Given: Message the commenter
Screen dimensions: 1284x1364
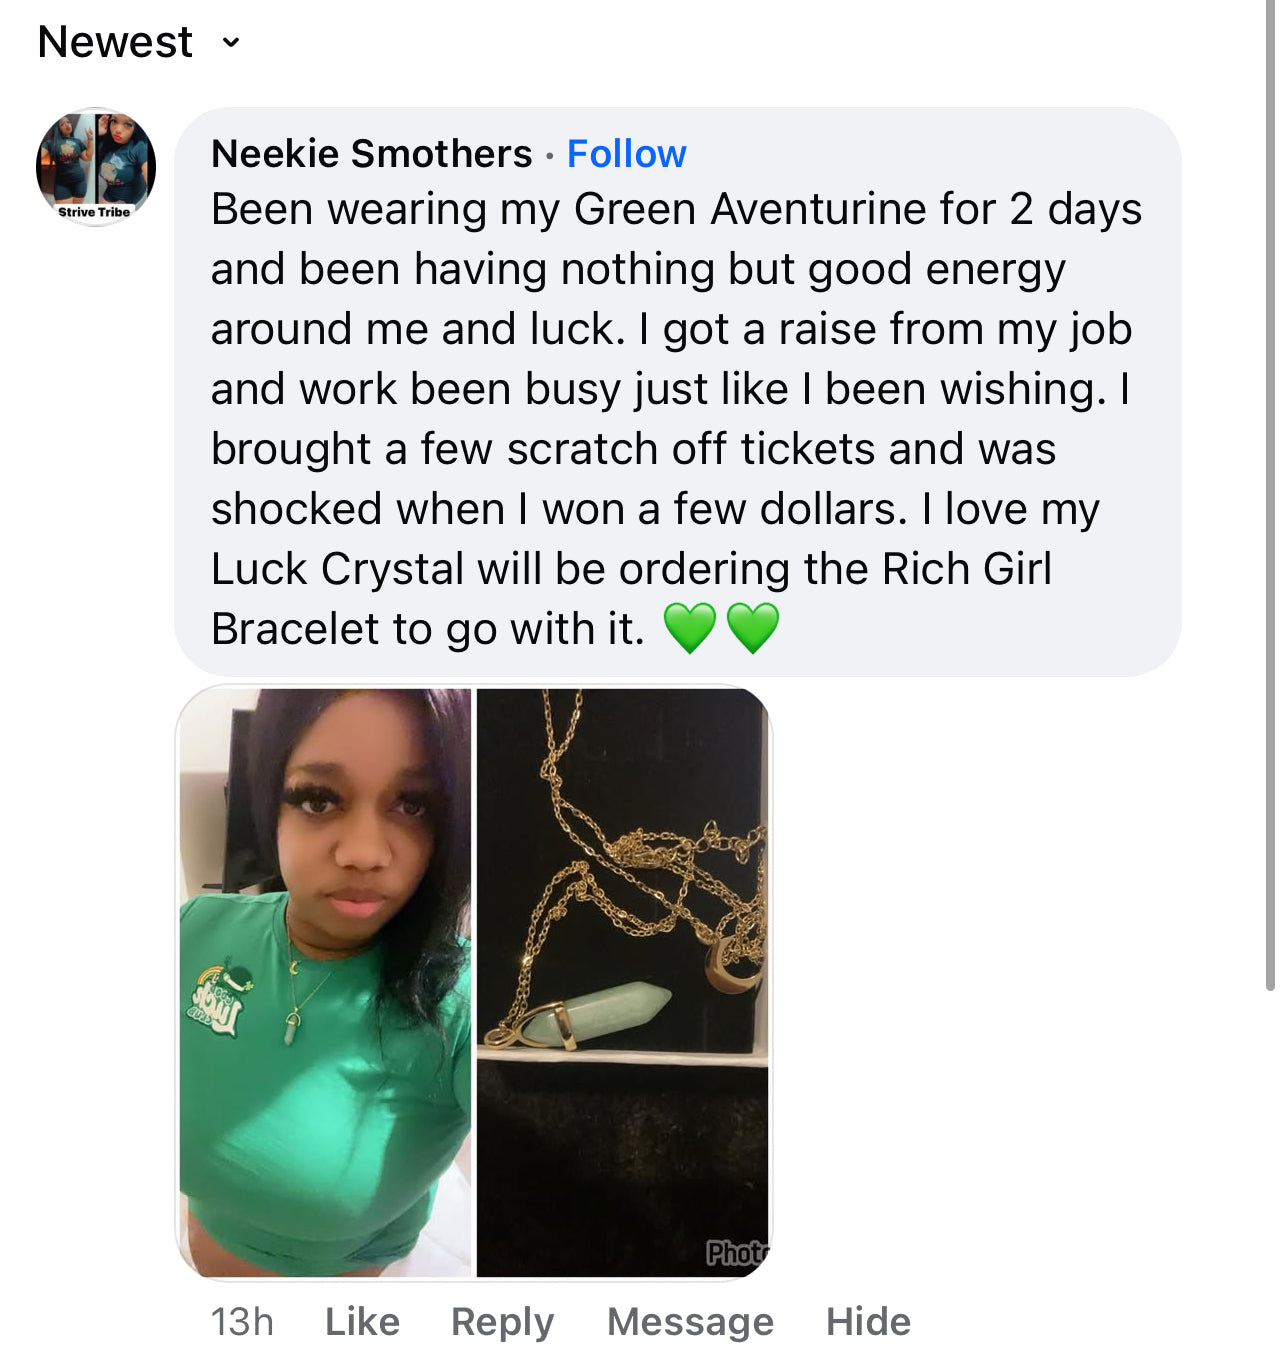Looking at the screenshot, I should tap(690, 1322).
